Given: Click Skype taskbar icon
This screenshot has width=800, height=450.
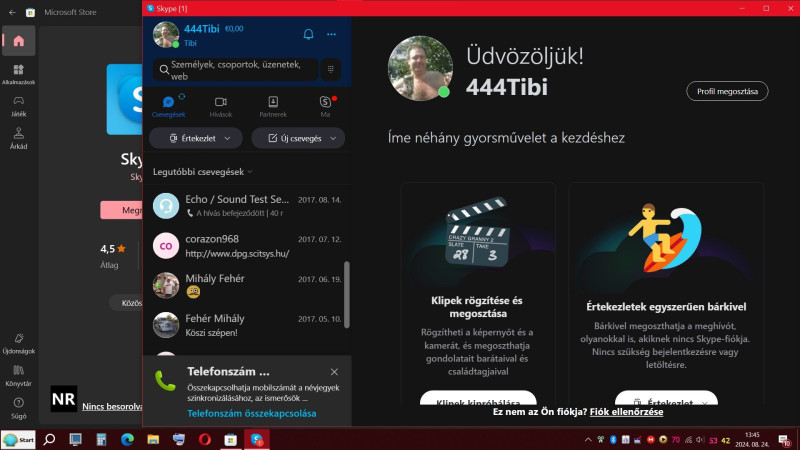Looking at the screenshot, I should point(257,439).
